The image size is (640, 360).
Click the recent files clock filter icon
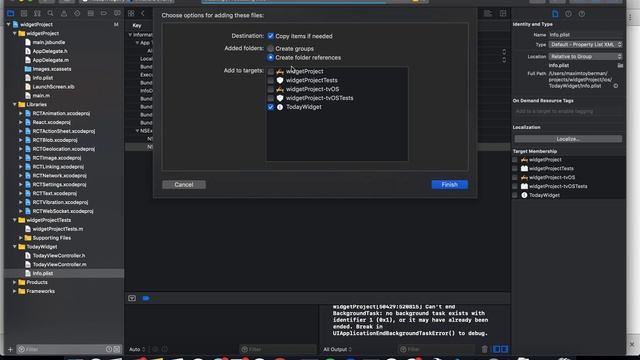click(109, 349)
